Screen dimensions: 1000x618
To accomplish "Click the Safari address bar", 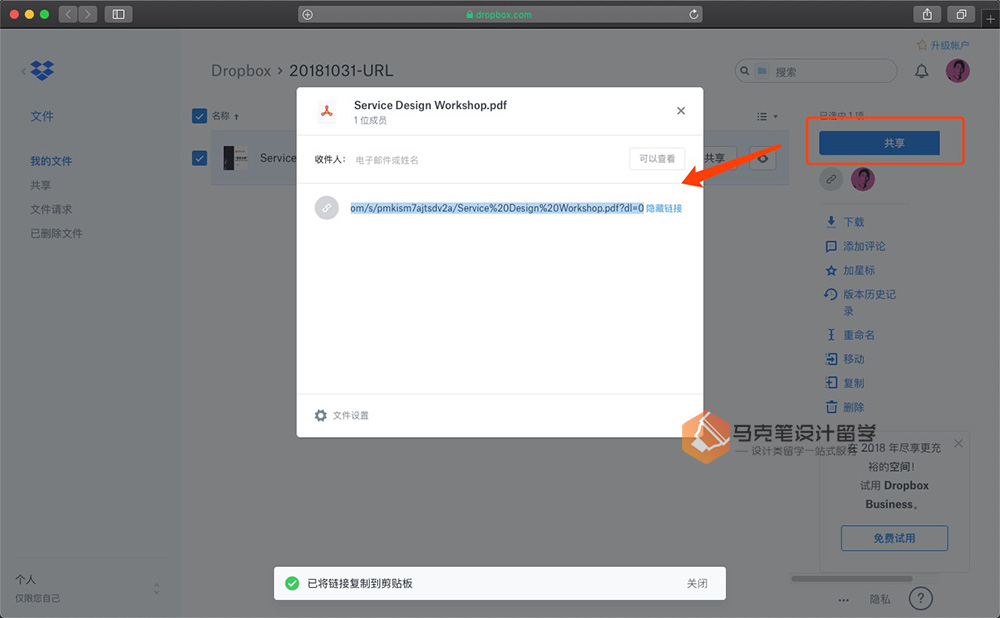I will click(x=500, y=14).
